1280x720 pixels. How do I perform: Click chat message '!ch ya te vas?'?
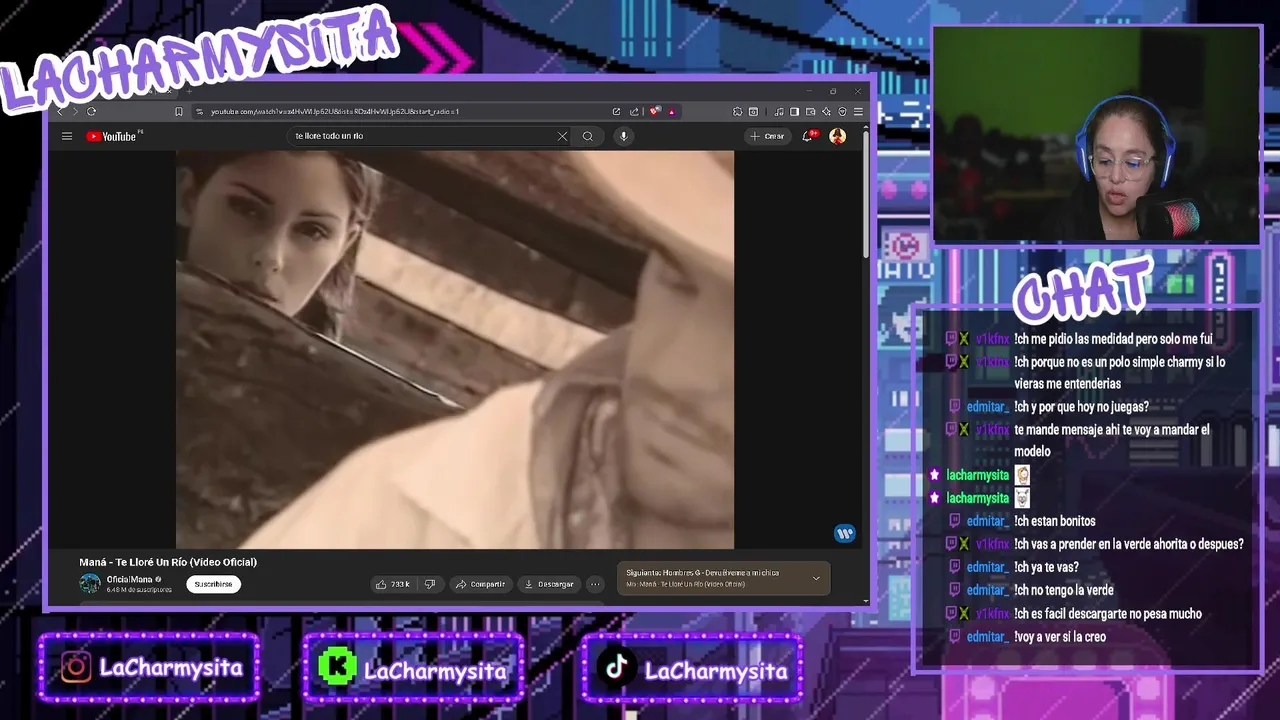coord(1046,567)
